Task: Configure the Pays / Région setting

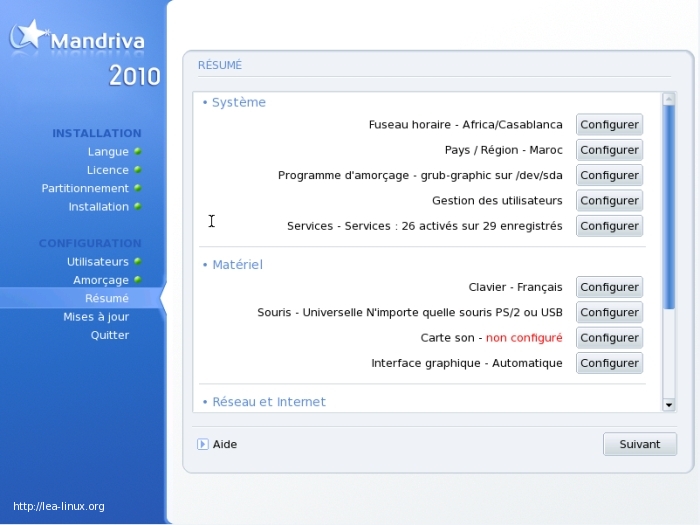Action: pyautogui.click(x=609, y=150)
